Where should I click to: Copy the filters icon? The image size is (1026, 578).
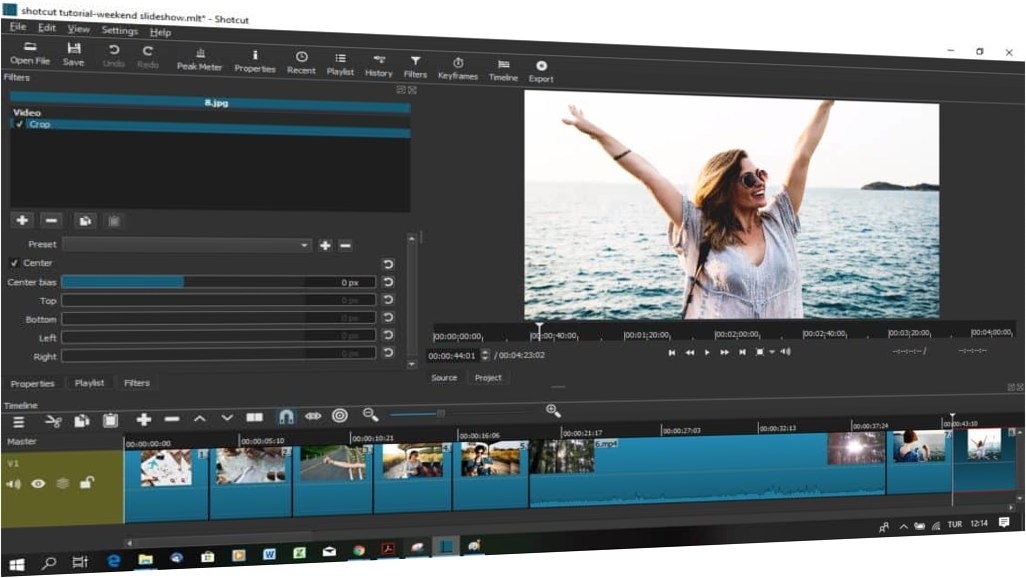[x=85, y=221]
